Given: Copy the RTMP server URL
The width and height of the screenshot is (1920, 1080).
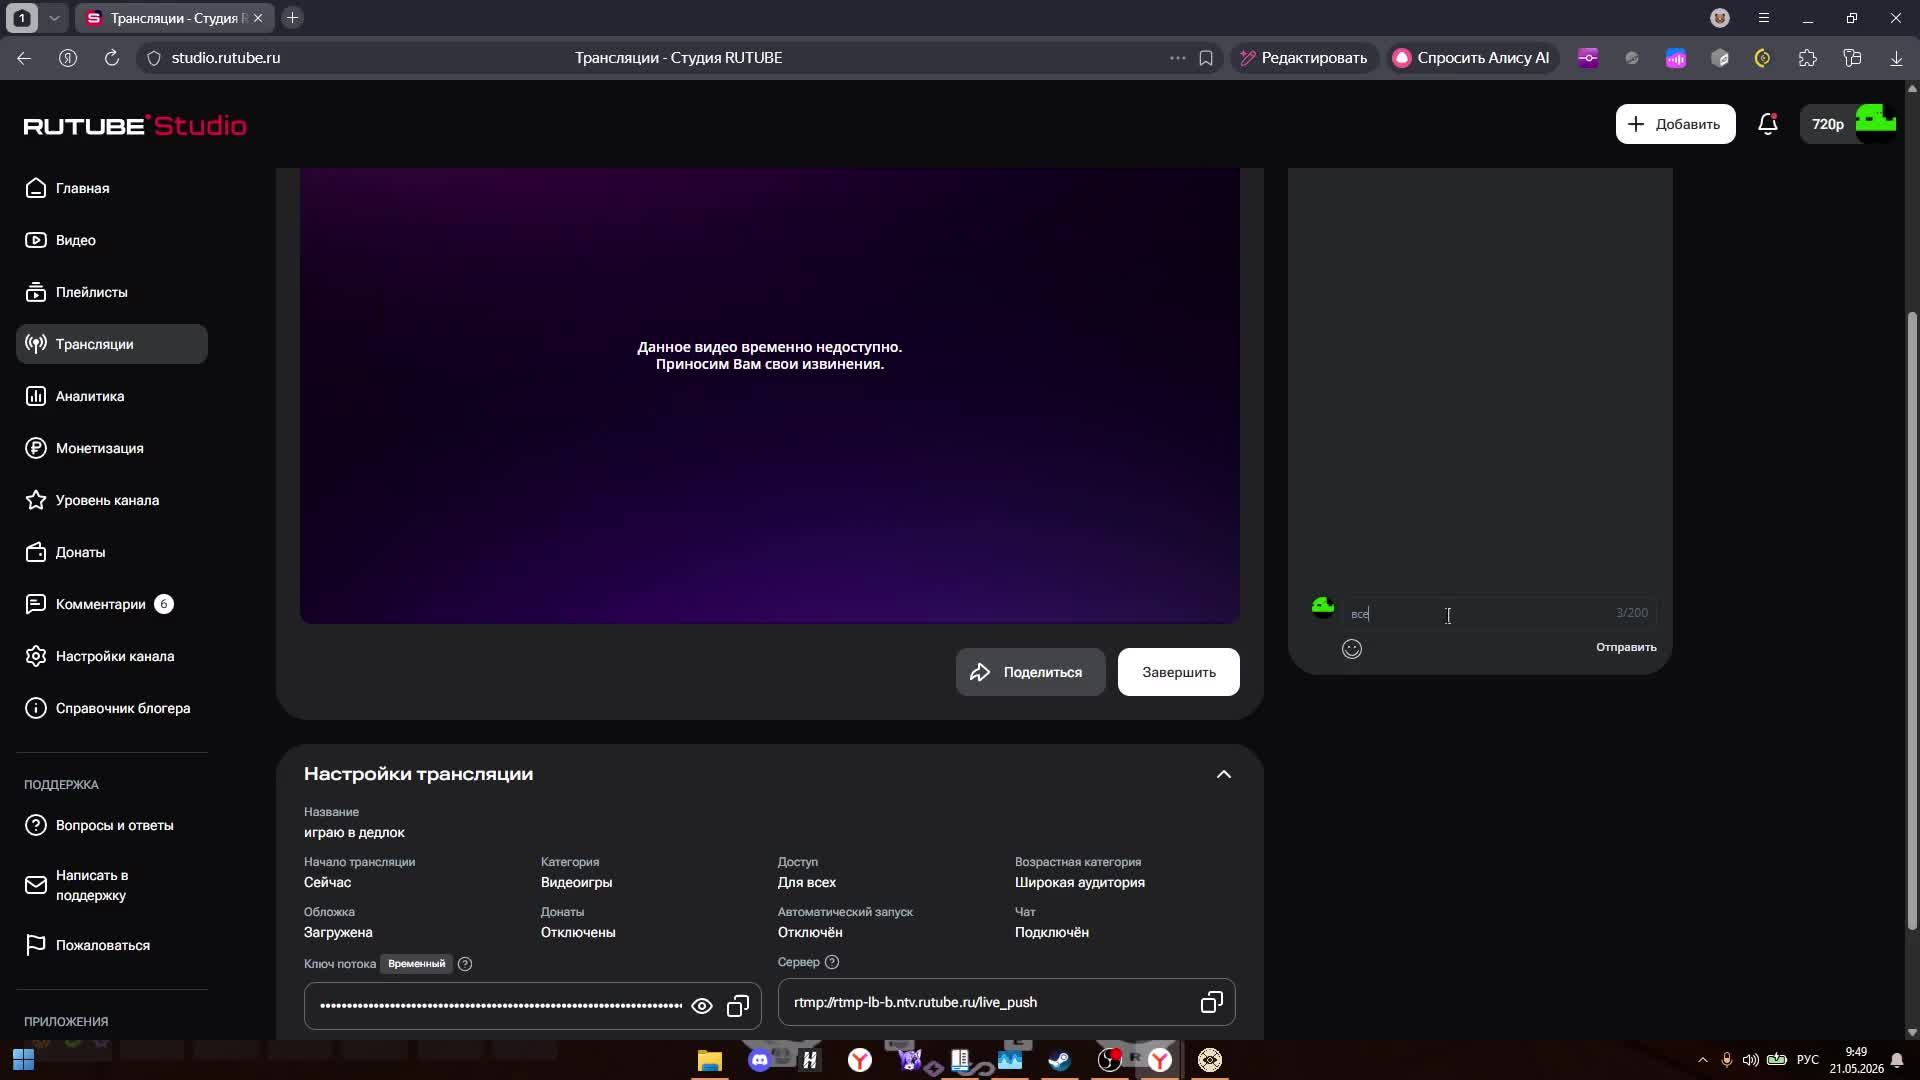Looking at the screenshot, I should pyautogui.click(x=1211, y=1002).
